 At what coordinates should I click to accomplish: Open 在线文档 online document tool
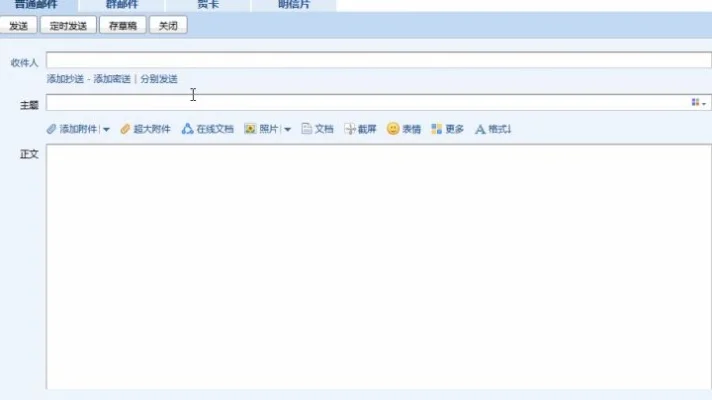(x=187, y=129)
